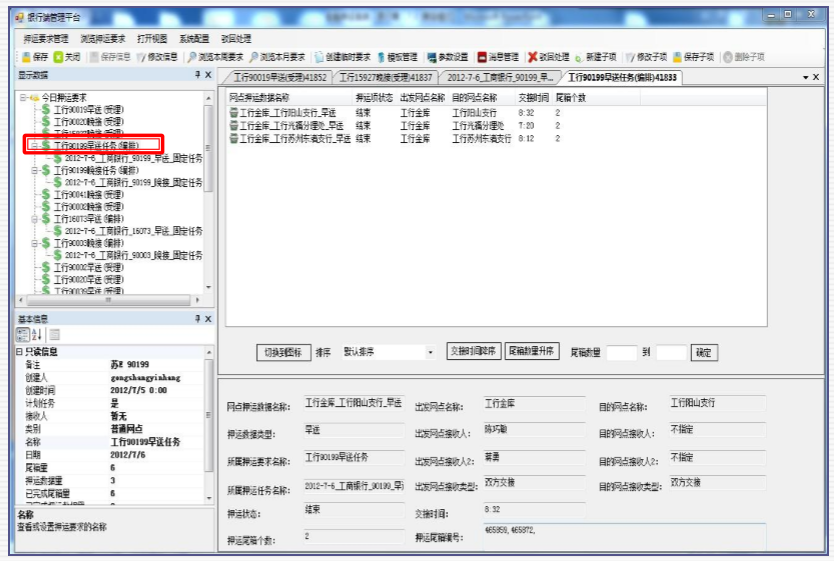Open 消息管理 from the toolbar
Screen dimensions: 834x561
(x=498, y=57)
